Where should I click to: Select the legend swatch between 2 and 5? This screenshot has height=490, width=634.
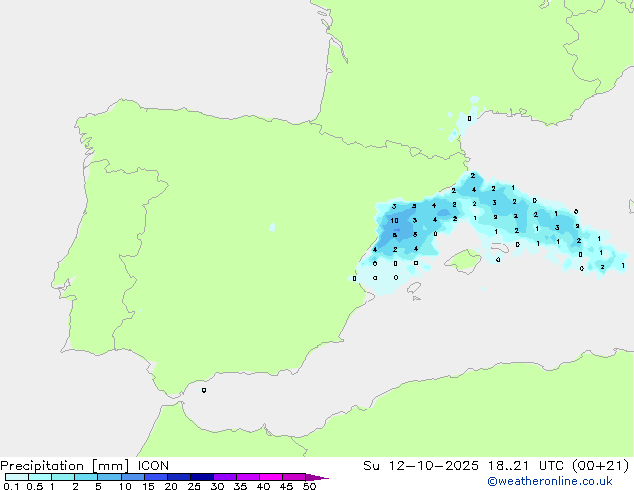click(x=87, y=477)
